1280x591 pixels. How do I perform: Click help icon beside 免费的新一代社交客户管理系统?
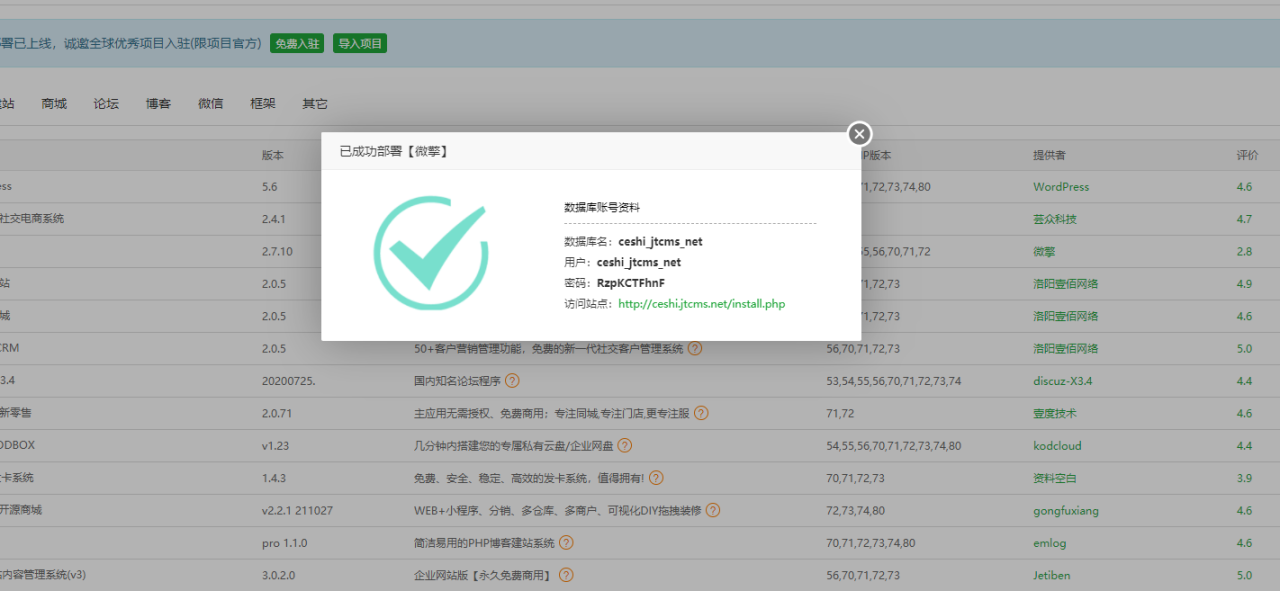pyautogui.click(x=695, y=349)
